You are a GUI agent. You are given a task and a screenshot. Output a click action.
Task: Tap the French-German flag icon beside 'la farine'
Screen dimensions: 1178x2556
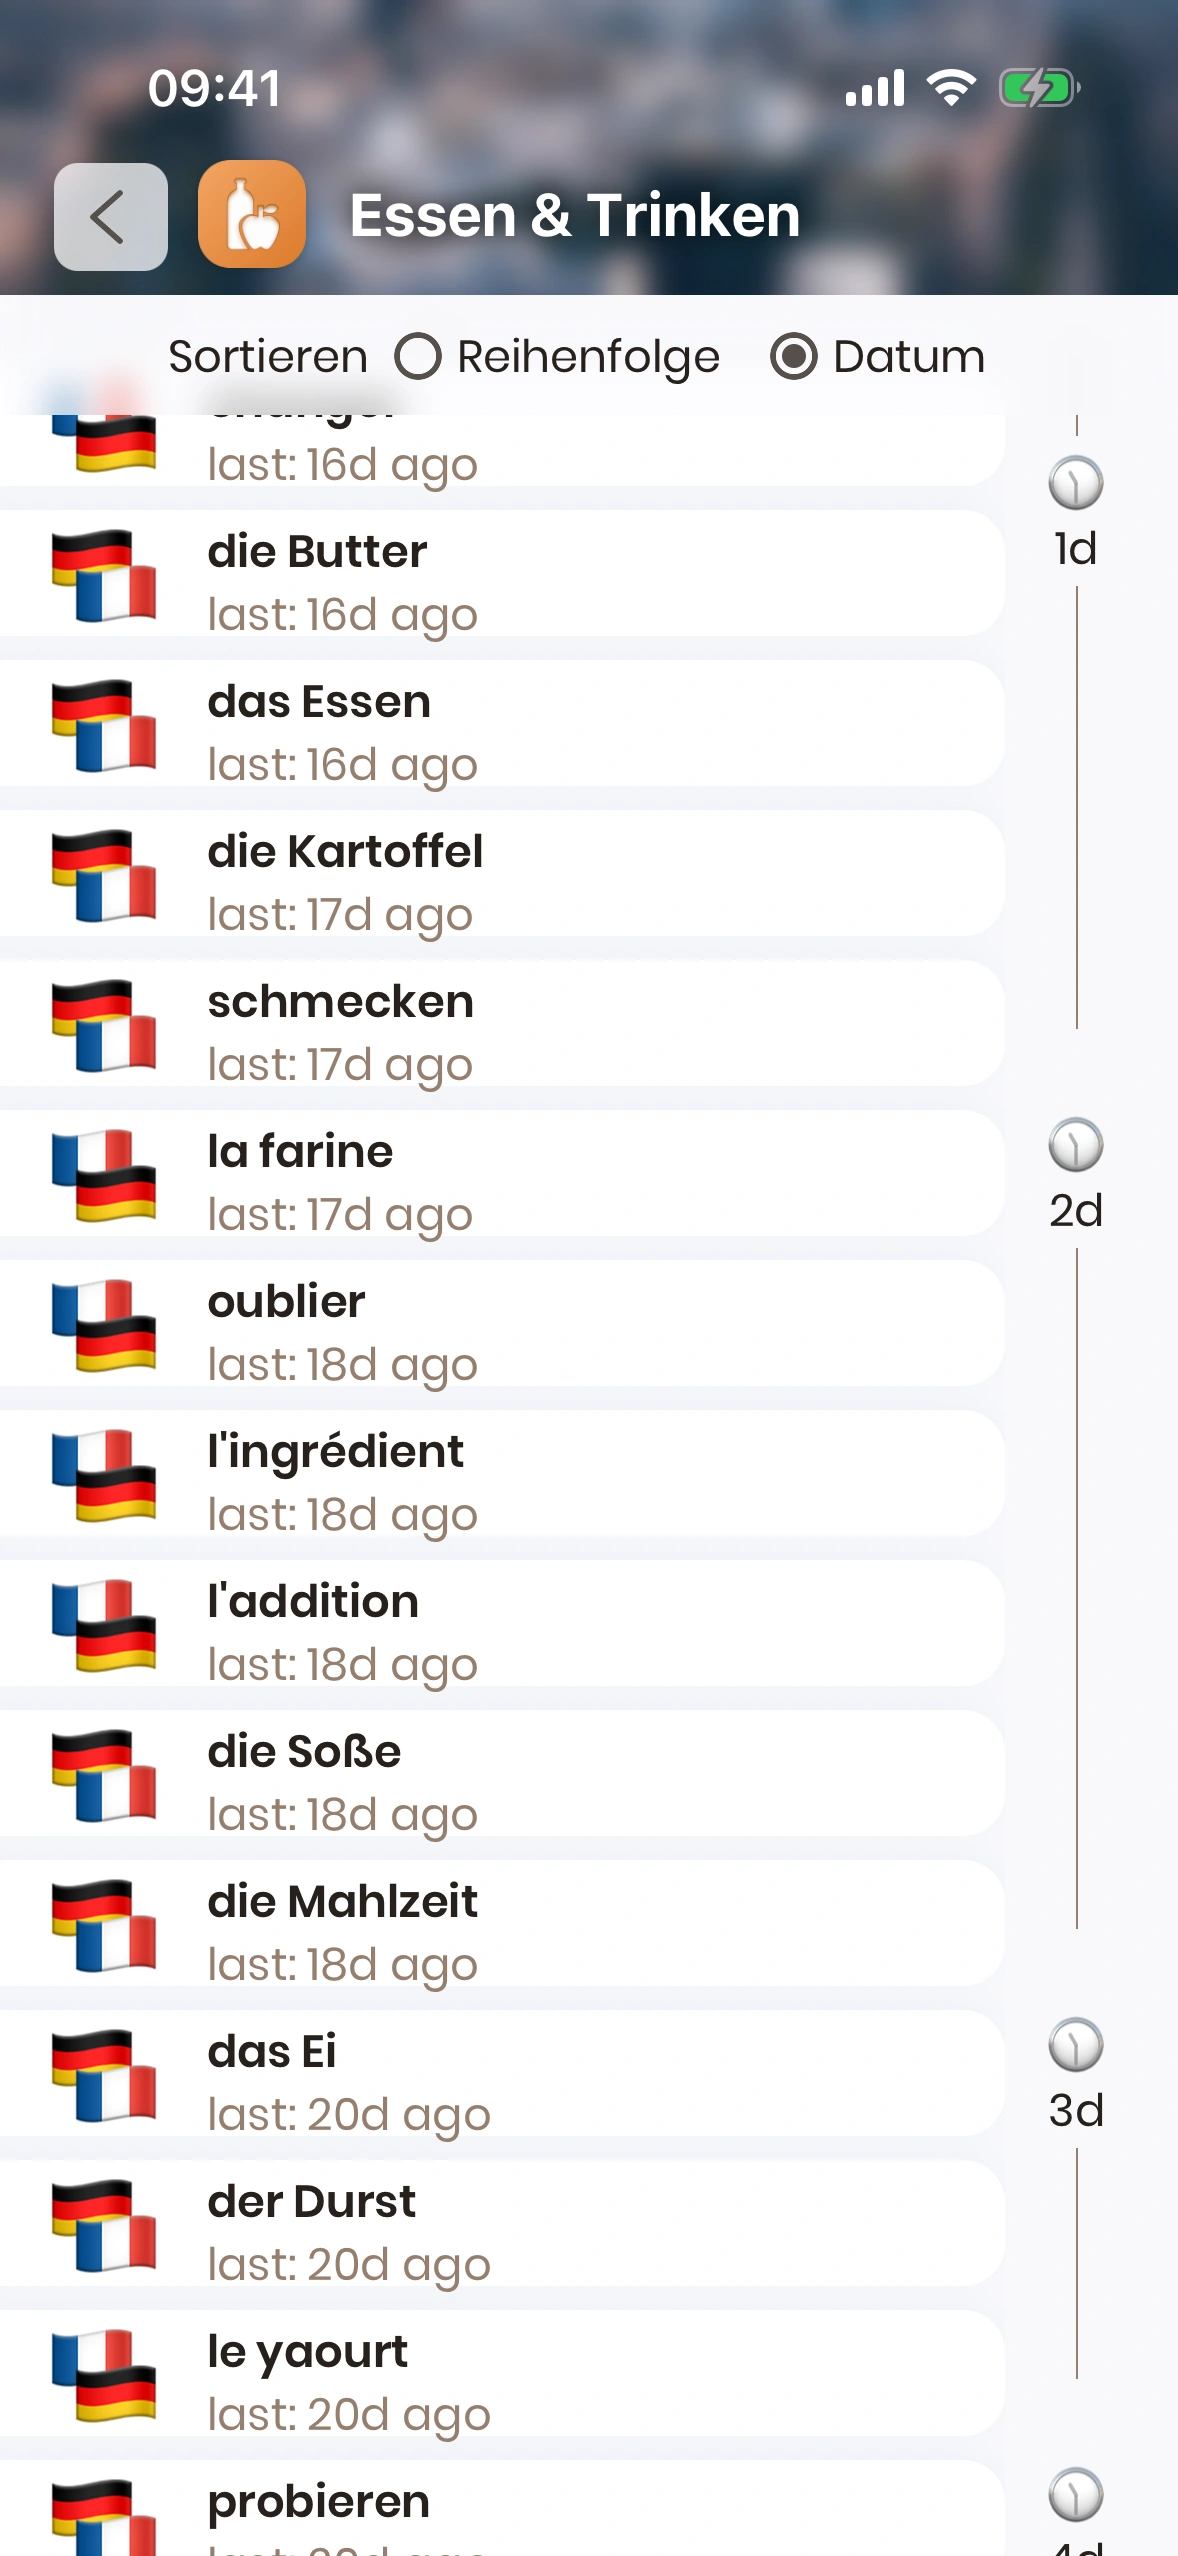coord(104,1176)
